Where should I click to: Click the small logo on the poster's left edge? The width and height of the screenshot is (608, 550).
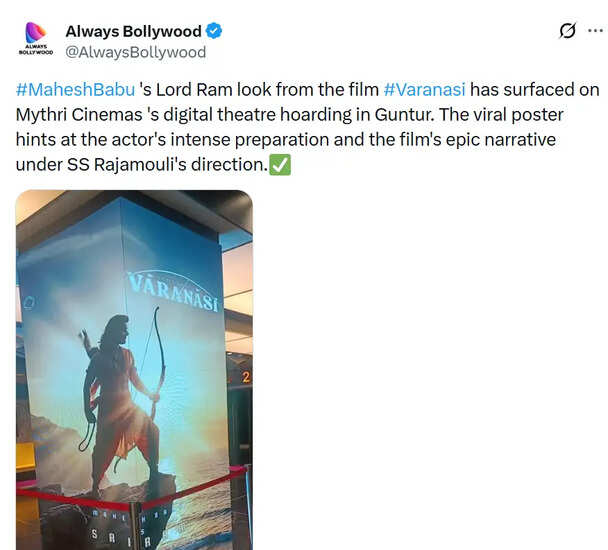[29, 303]
